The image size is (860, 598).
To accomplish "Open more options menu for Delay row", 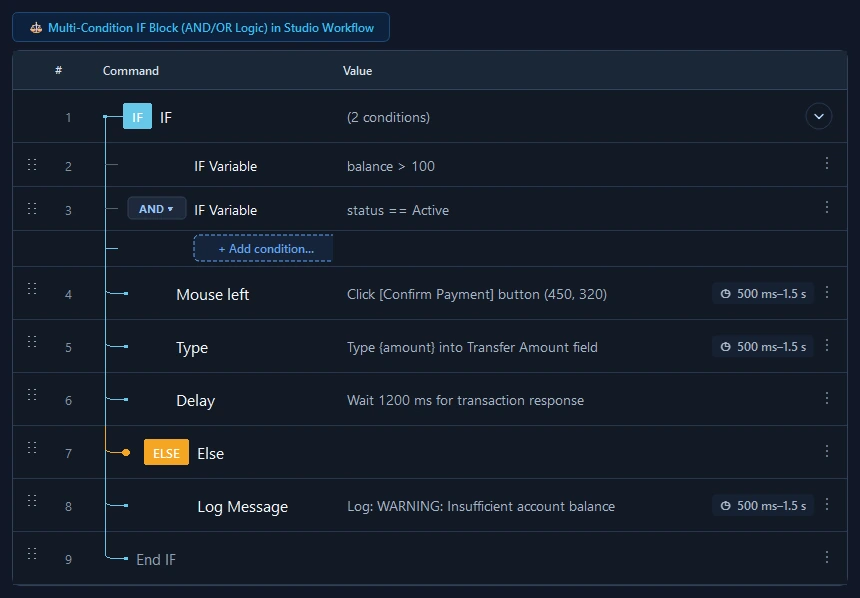I will [827, 398].
